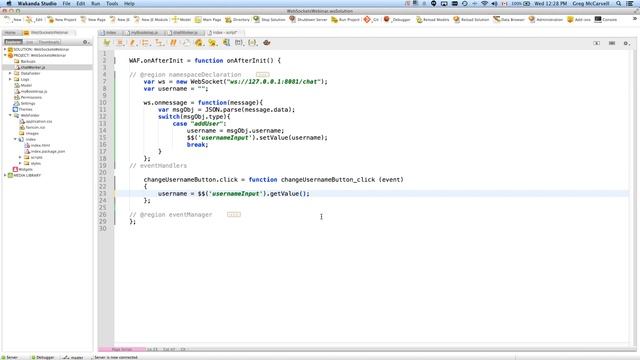Switch to the myBootstrap.js tab
This screenshot has width=640, height=360.
(x=143, y=32)
